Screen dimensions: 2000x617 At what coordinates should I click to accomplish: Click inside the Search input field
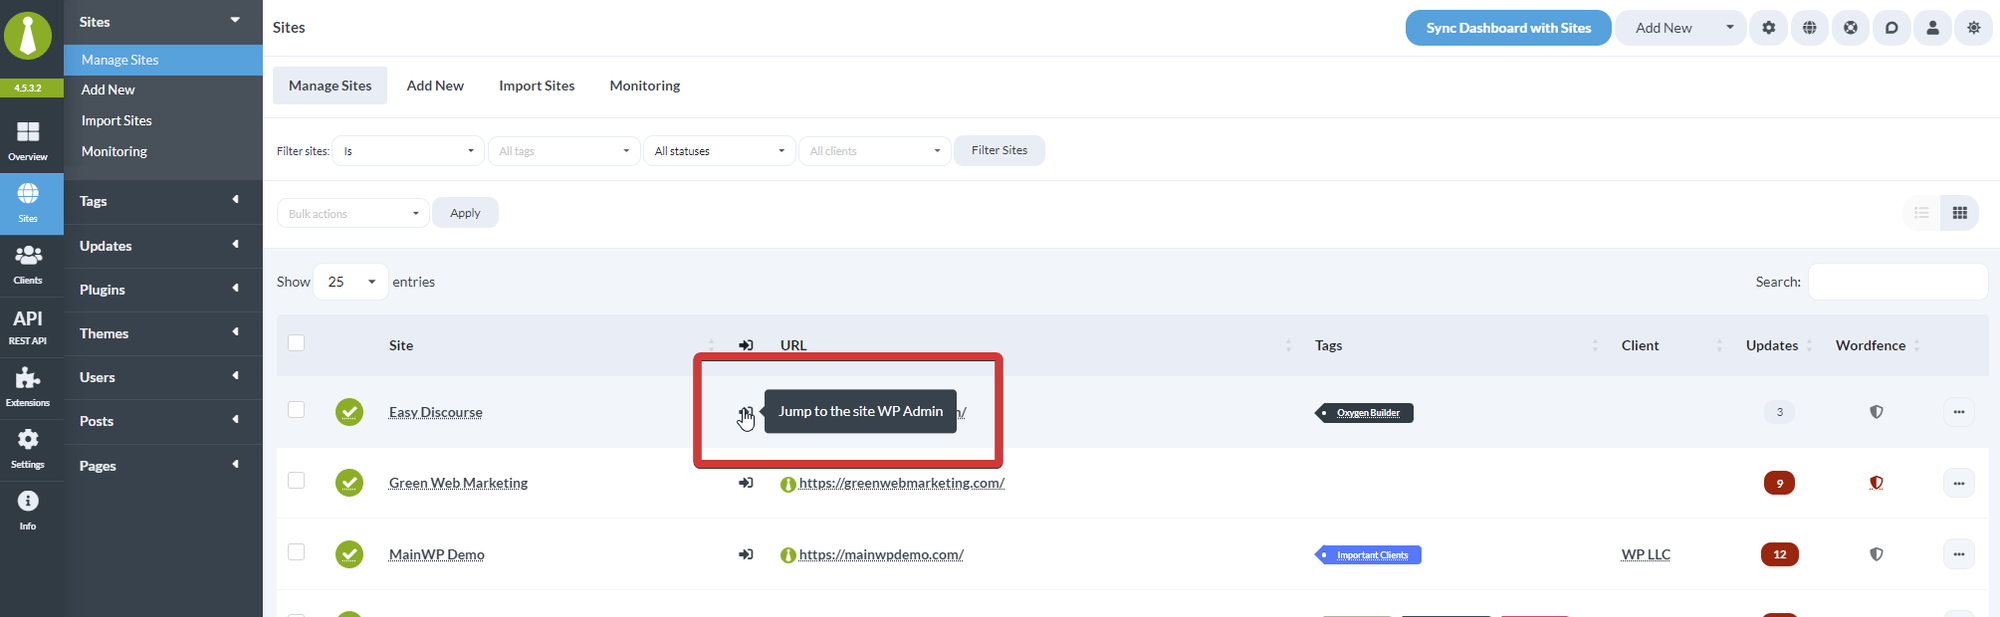1898,282
